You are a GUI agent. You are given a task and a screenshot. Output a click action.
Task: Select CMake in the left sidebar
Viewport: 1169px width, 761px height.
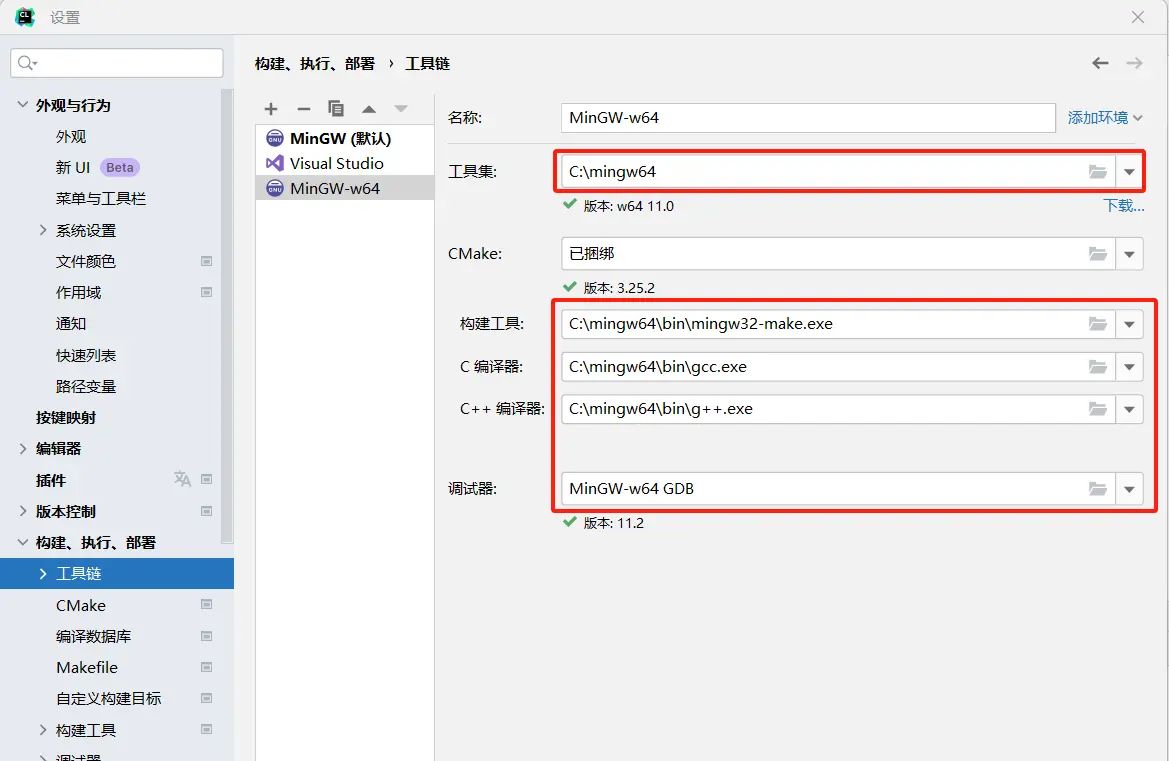(80, 605)
